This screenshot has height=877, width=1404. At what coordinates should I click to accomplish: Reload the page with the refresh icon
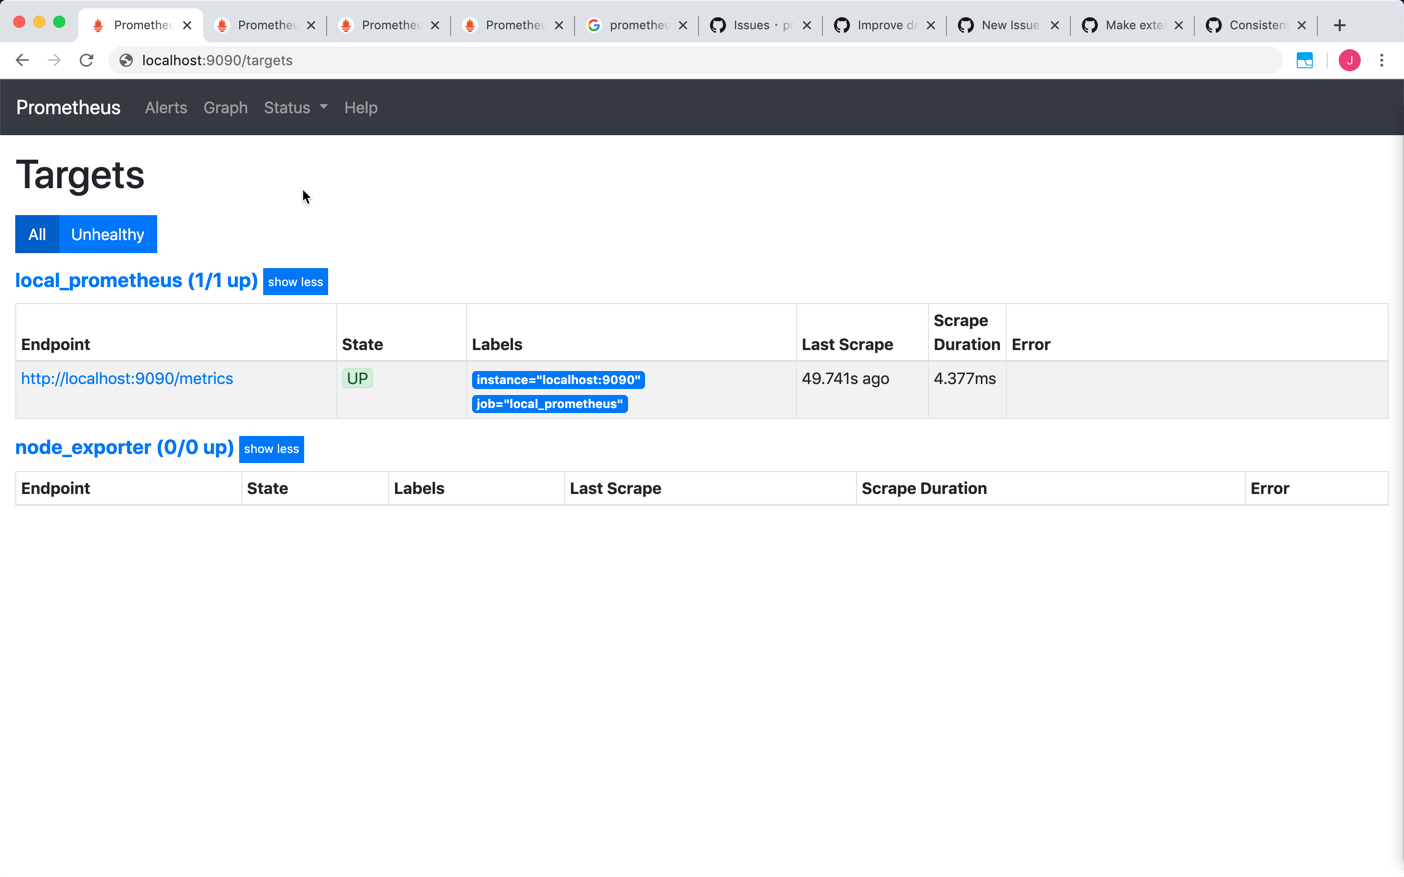[87, 60]
